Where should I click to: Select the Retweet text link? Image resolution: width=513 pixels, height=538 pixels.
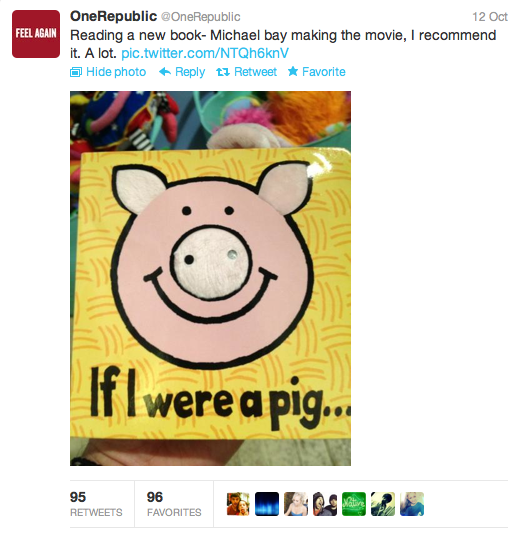(255, 72)
